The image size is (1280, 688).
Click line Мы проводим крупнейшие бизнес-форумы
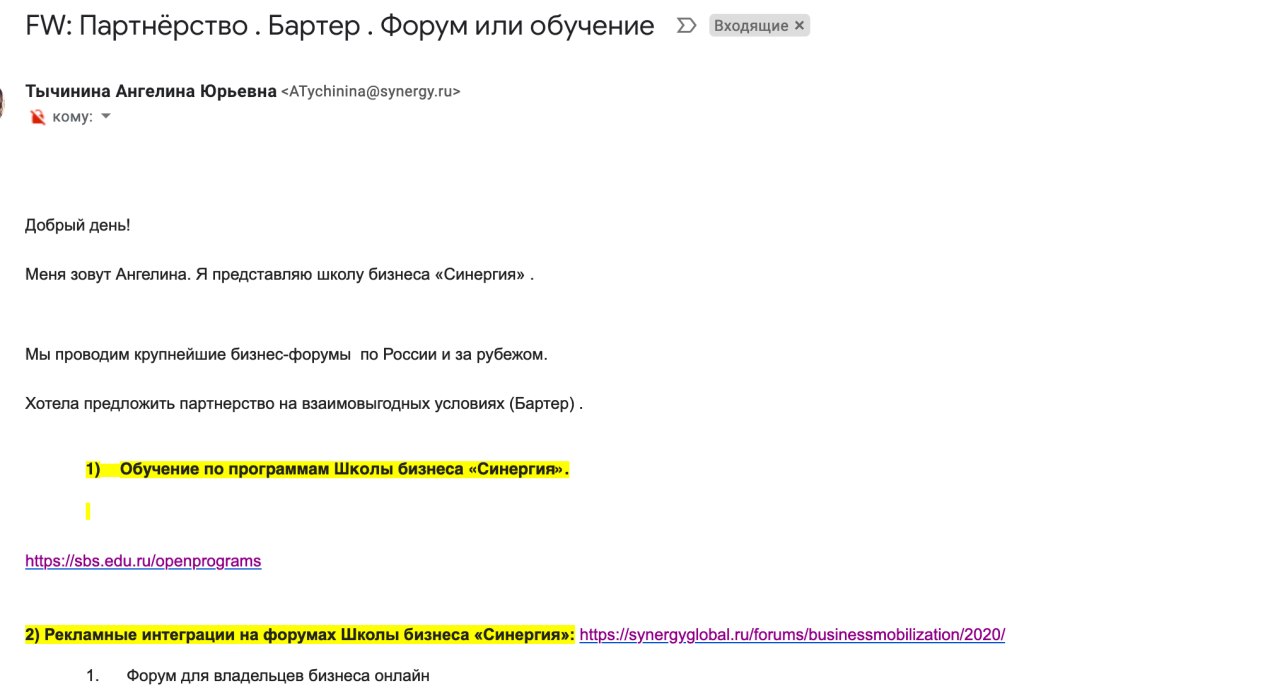point(286,354)
